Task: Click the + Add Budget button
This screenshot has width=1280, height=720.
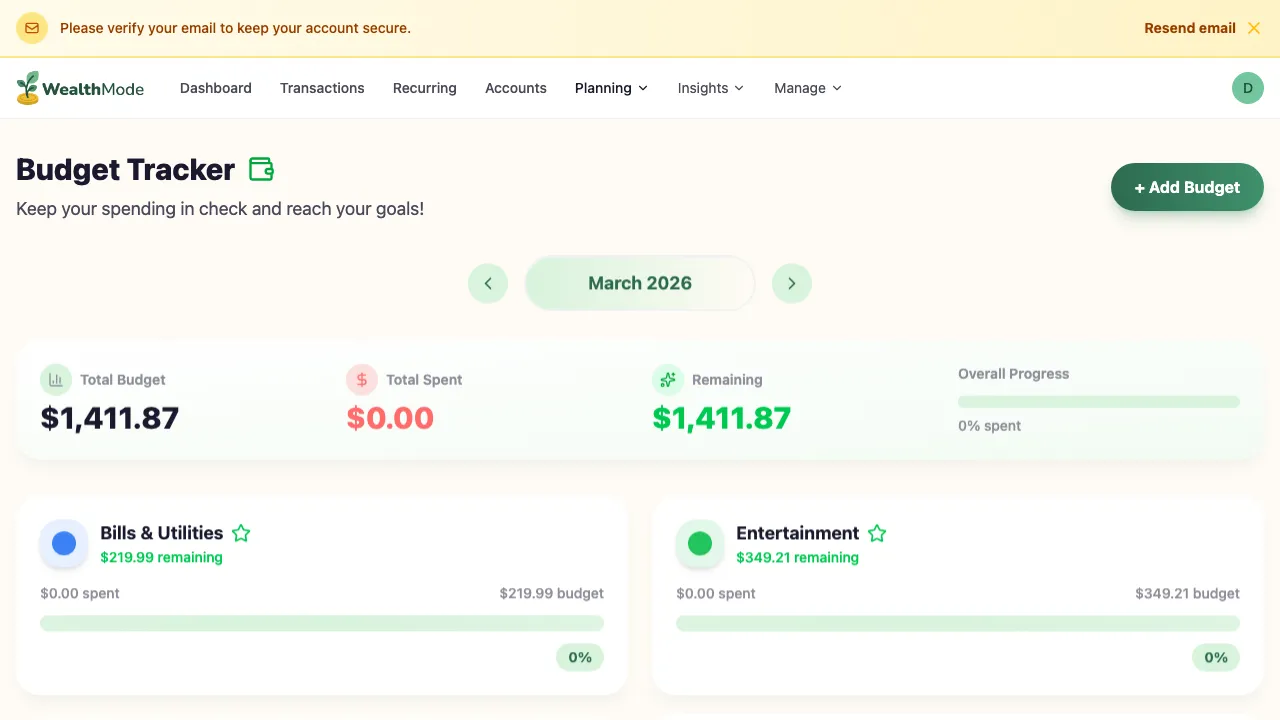Action: (1187, 187)
